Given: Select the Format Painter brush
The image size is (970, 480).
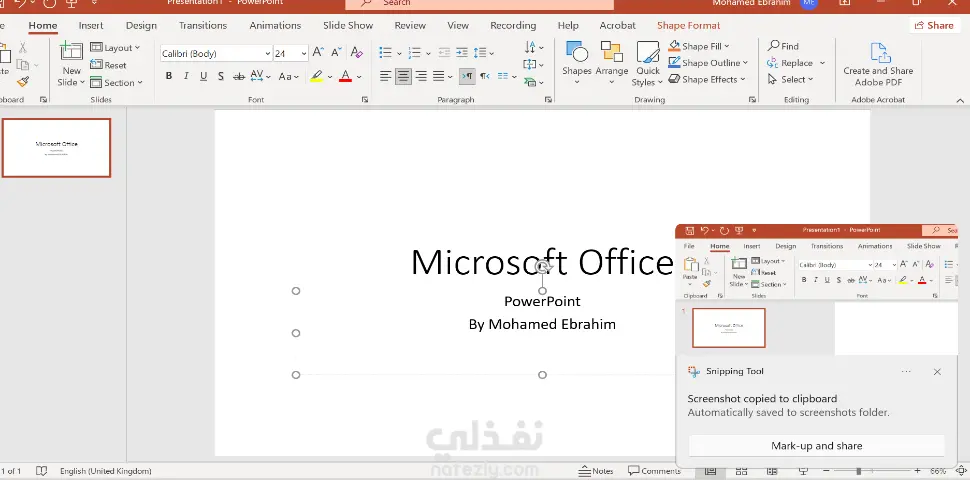Looking at the screenshot, I should pyautogui.click(x=23, y=82).
